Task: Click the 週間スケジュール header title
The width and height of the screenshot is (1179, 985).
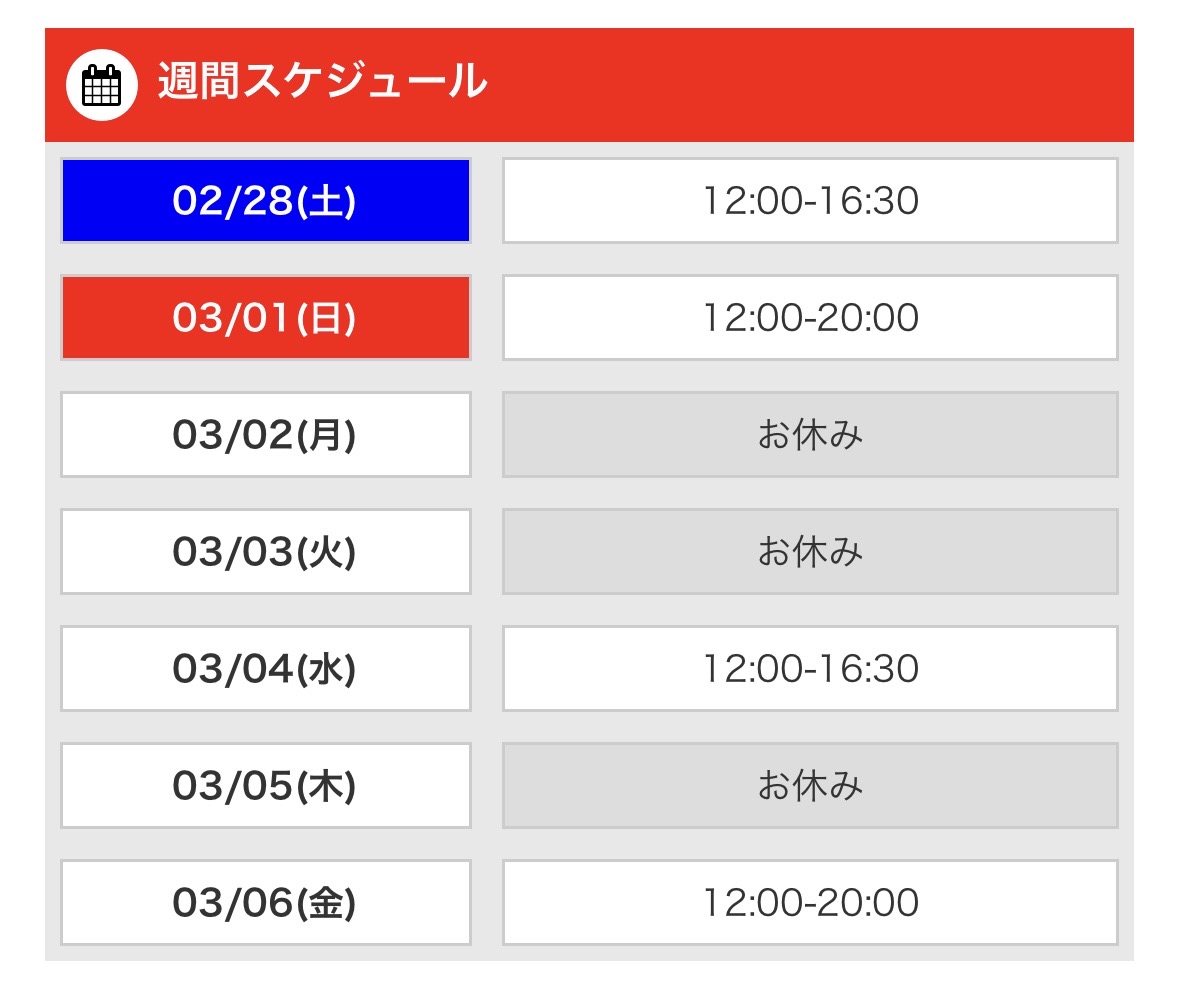Action: pos(322,82)
